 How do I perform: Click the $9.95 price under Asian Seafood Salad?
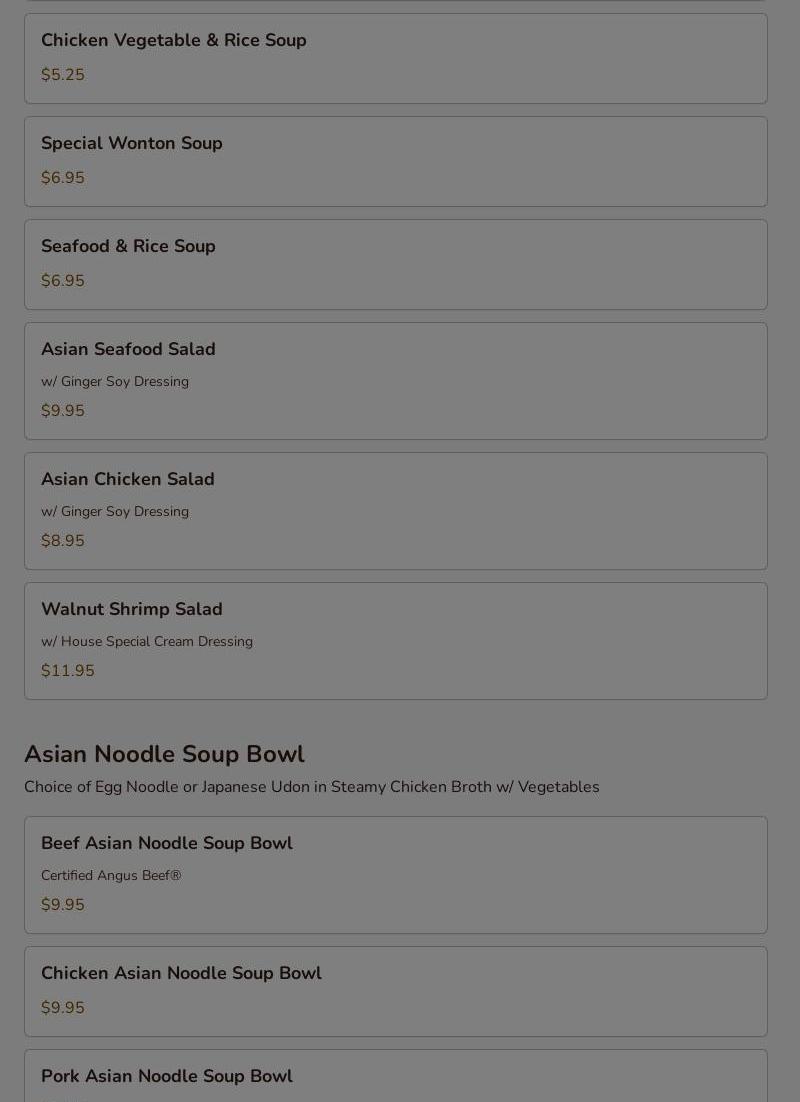(63, 411)
